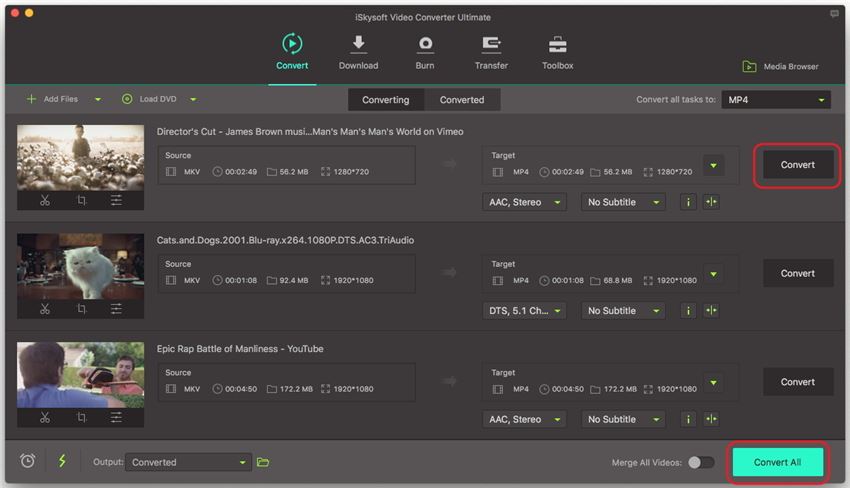Screen dimensions: 850x488
Task: Open the Convert all tasks to MP4 dropdown
Action: tap(776, 100)
